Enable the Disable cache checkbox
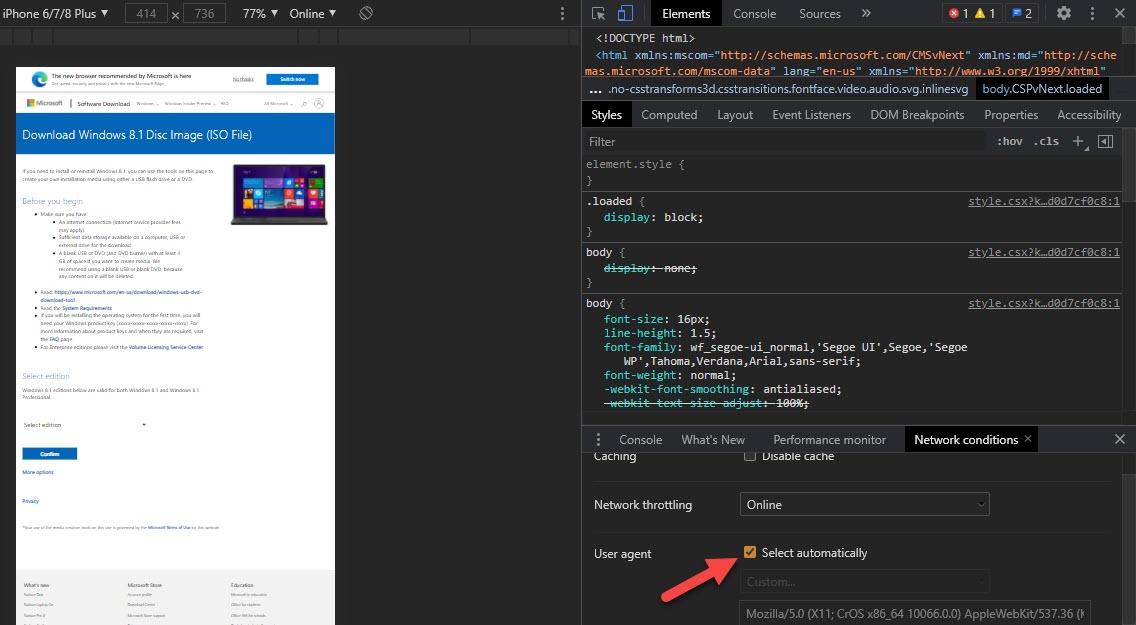The image size is (1136, 625). tap(750, 456)
